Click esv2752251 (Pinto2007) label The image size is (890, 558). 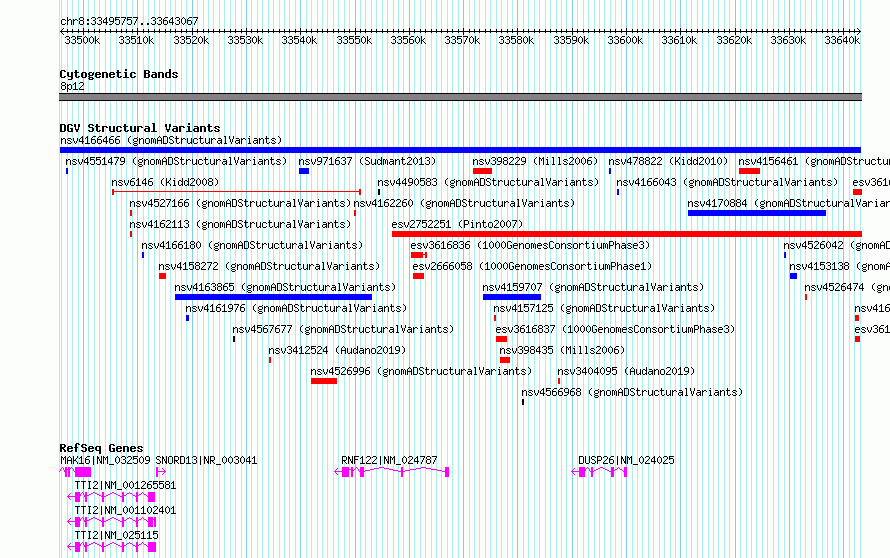click(x=457, y=224)
